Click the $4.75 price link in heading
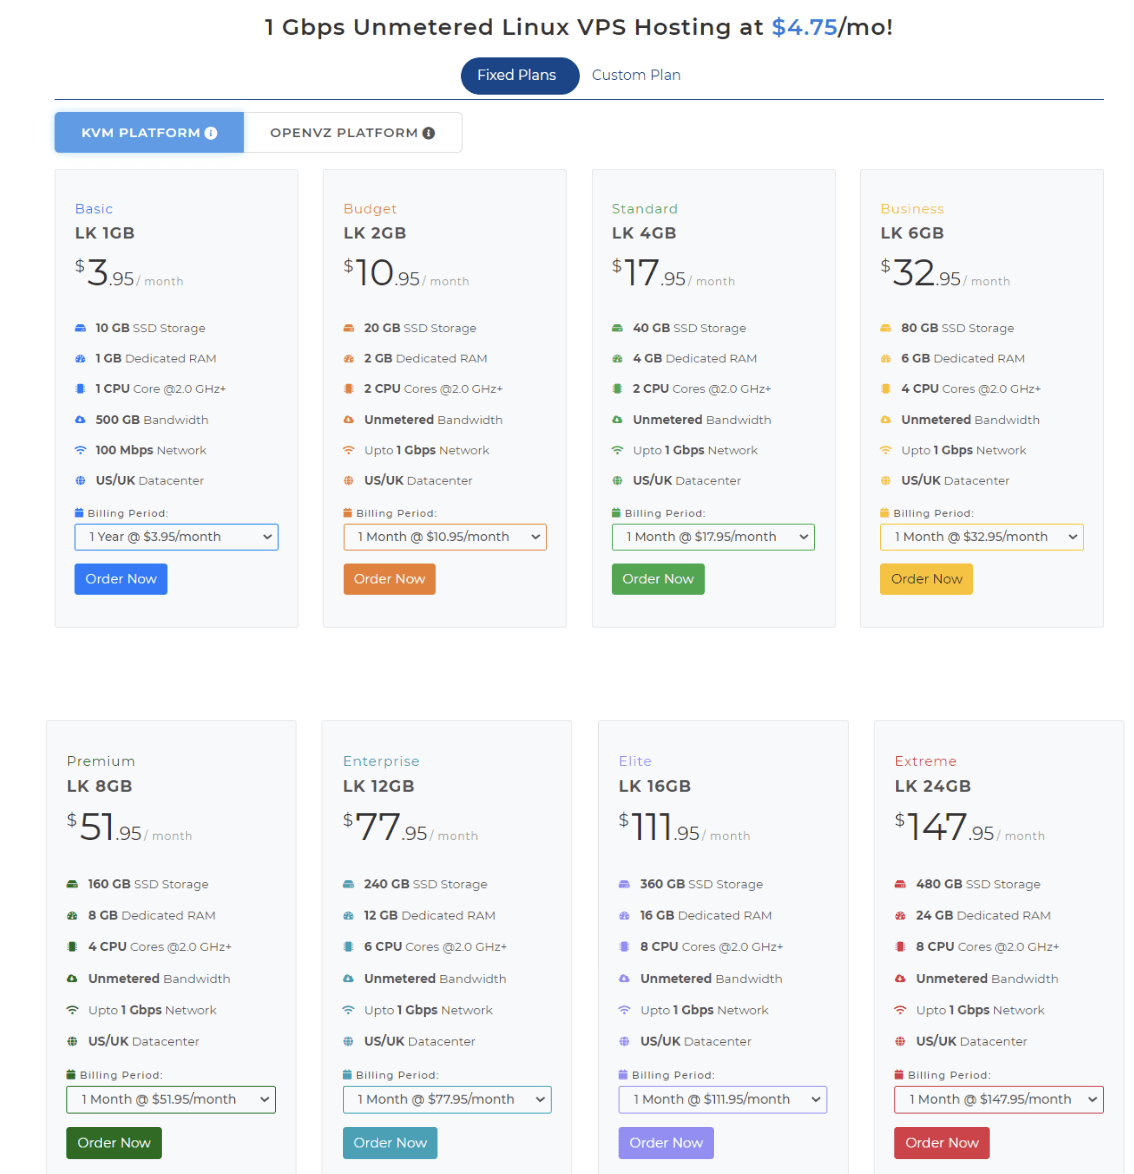 (804, 27)
